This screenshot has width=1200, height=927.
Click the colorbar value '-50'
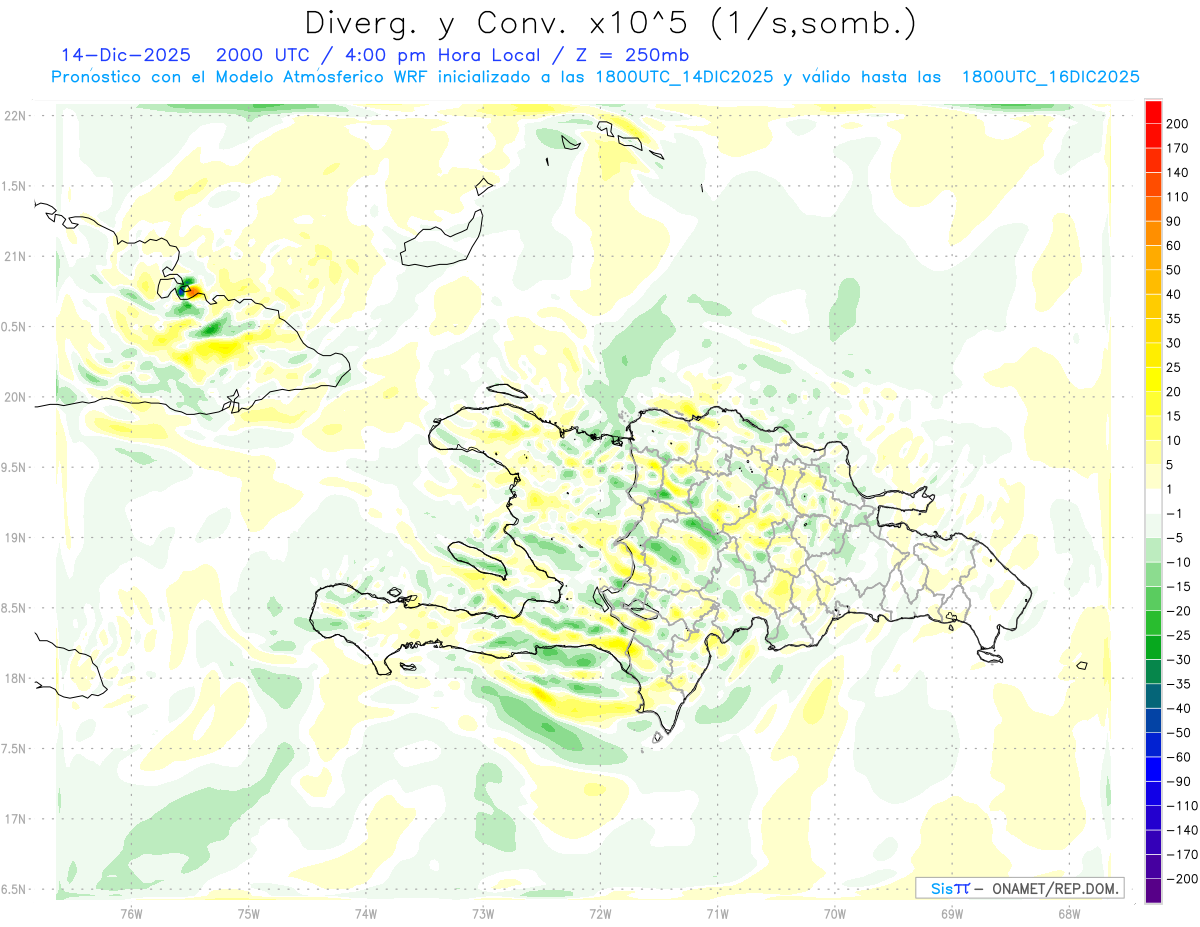coord(1178,732)
